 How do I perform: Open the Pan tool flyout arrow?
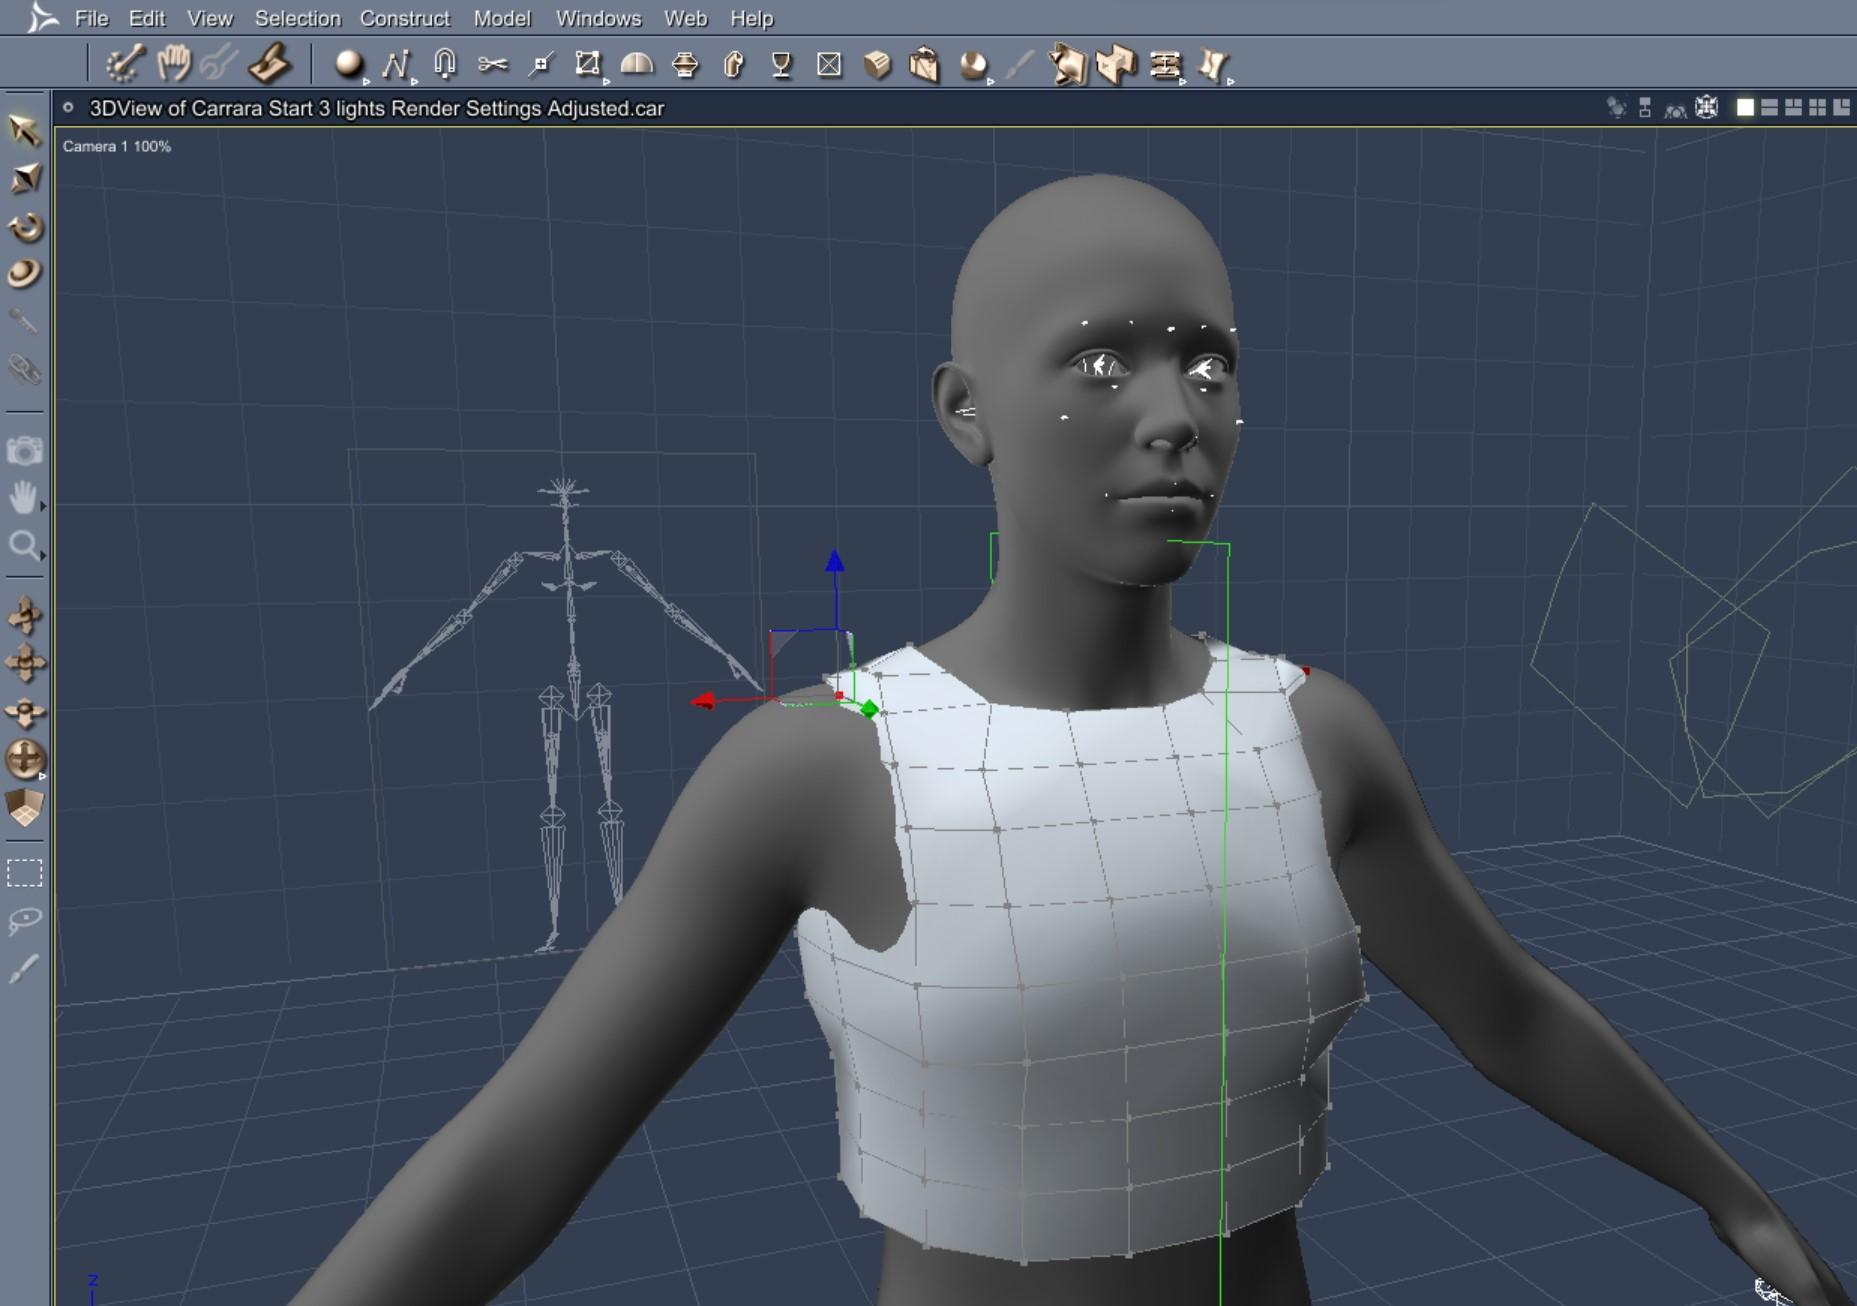point(43,508)
